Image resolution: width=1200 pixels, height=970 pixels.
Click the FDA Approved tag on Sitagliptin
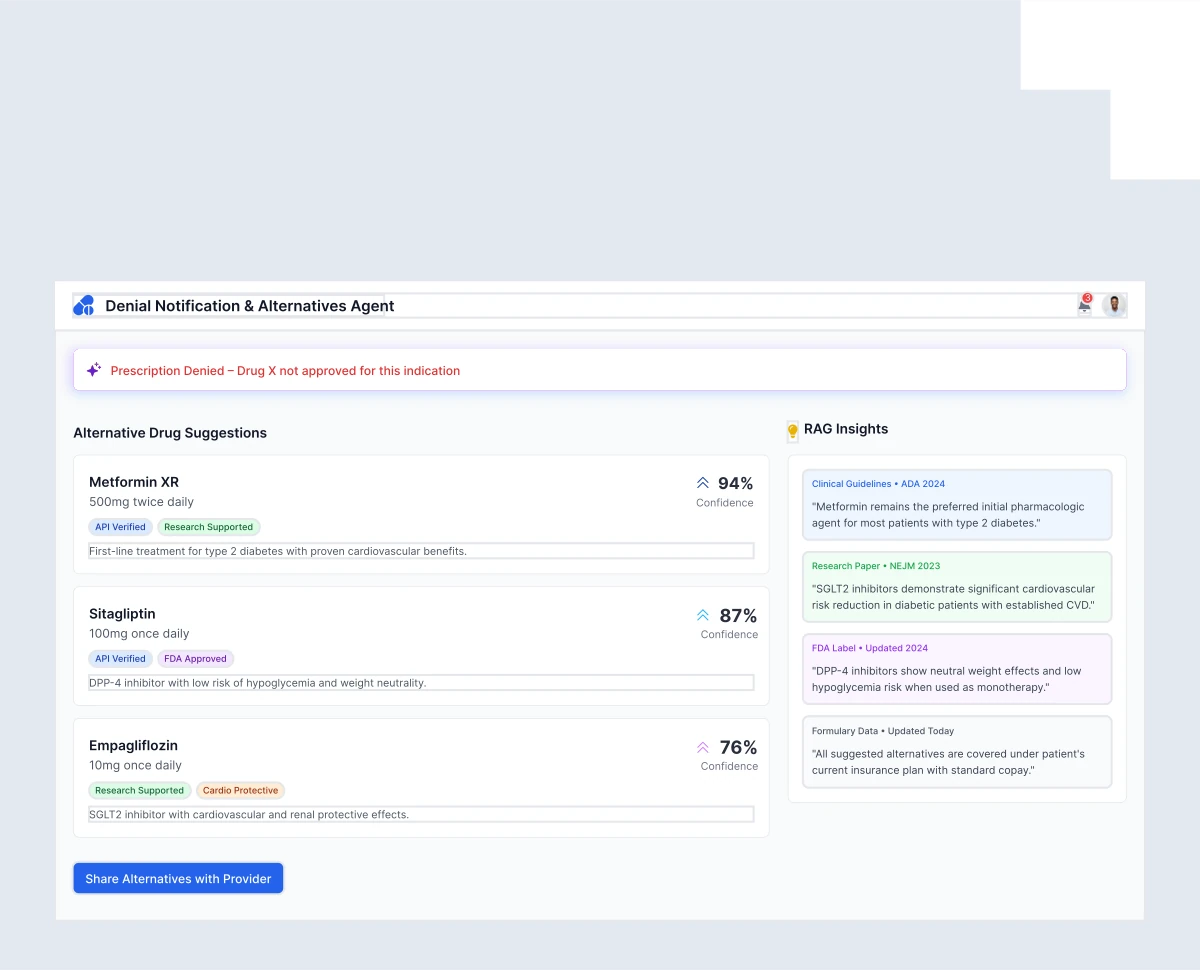click(195, 659)
